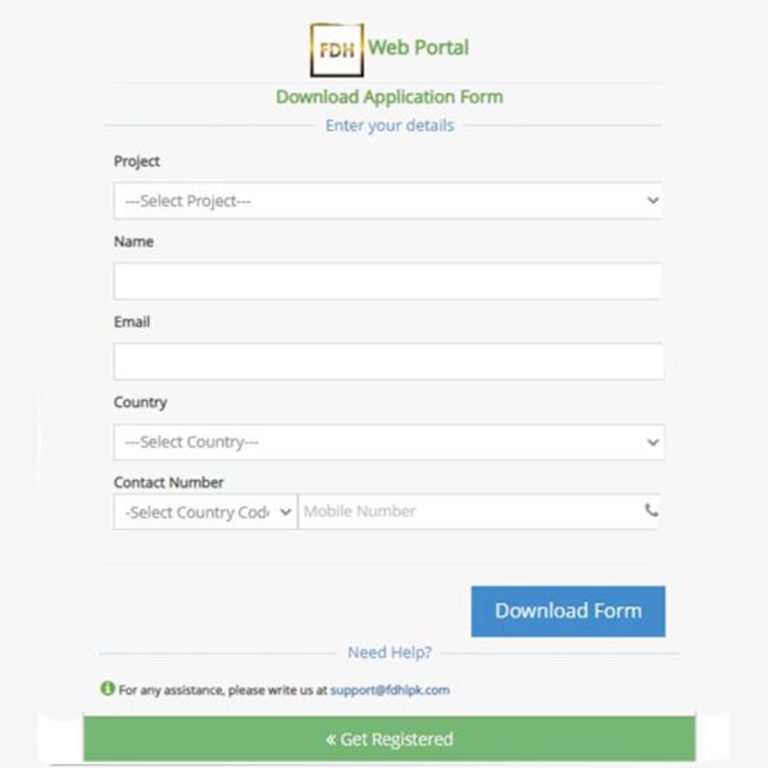Click the green info icon beside the assistance text
768x768 pixels.
pyautogui.click(x=107, y=688)
